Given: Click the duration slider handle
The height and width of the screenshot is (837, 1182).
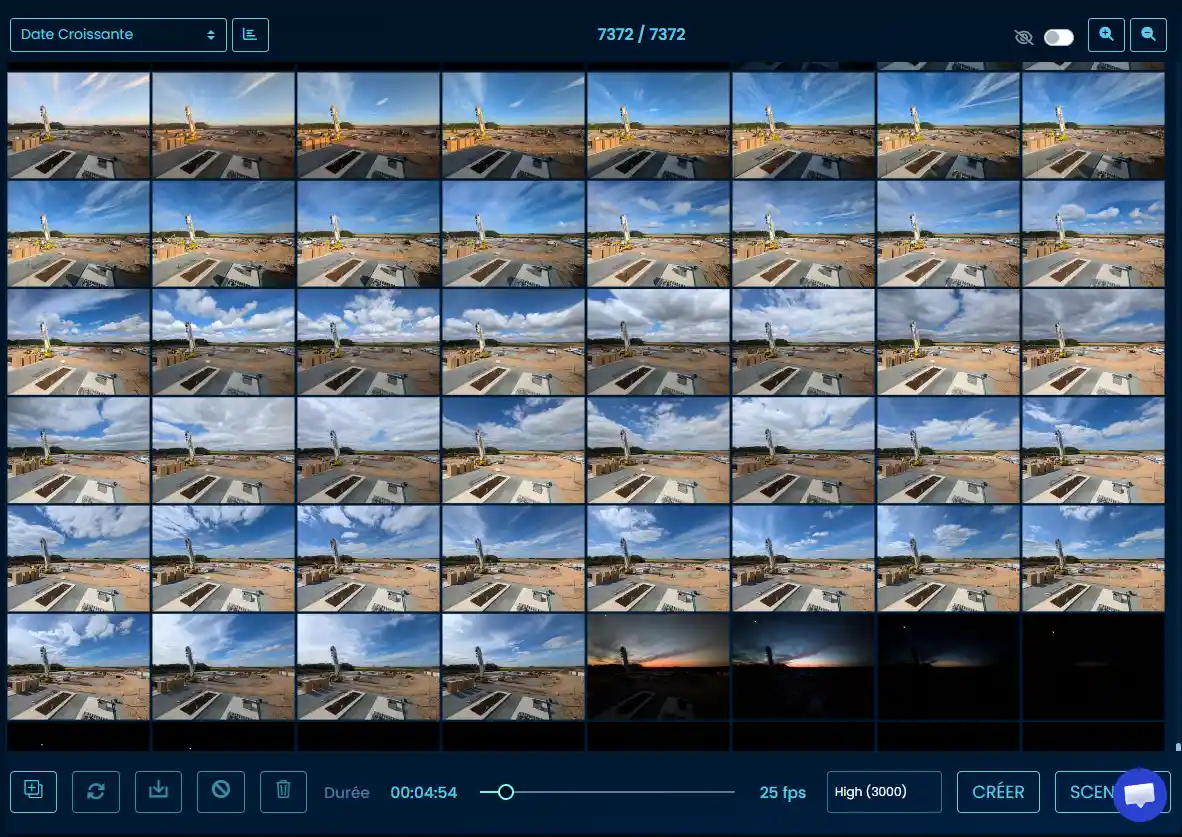Looking at the screenshot, I should click(506, 792).
